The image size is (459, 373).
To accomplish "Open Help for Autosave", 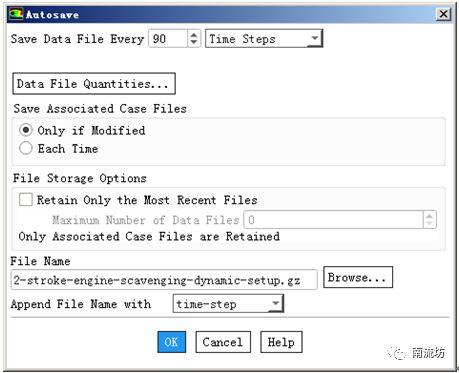I will [281, 342].
